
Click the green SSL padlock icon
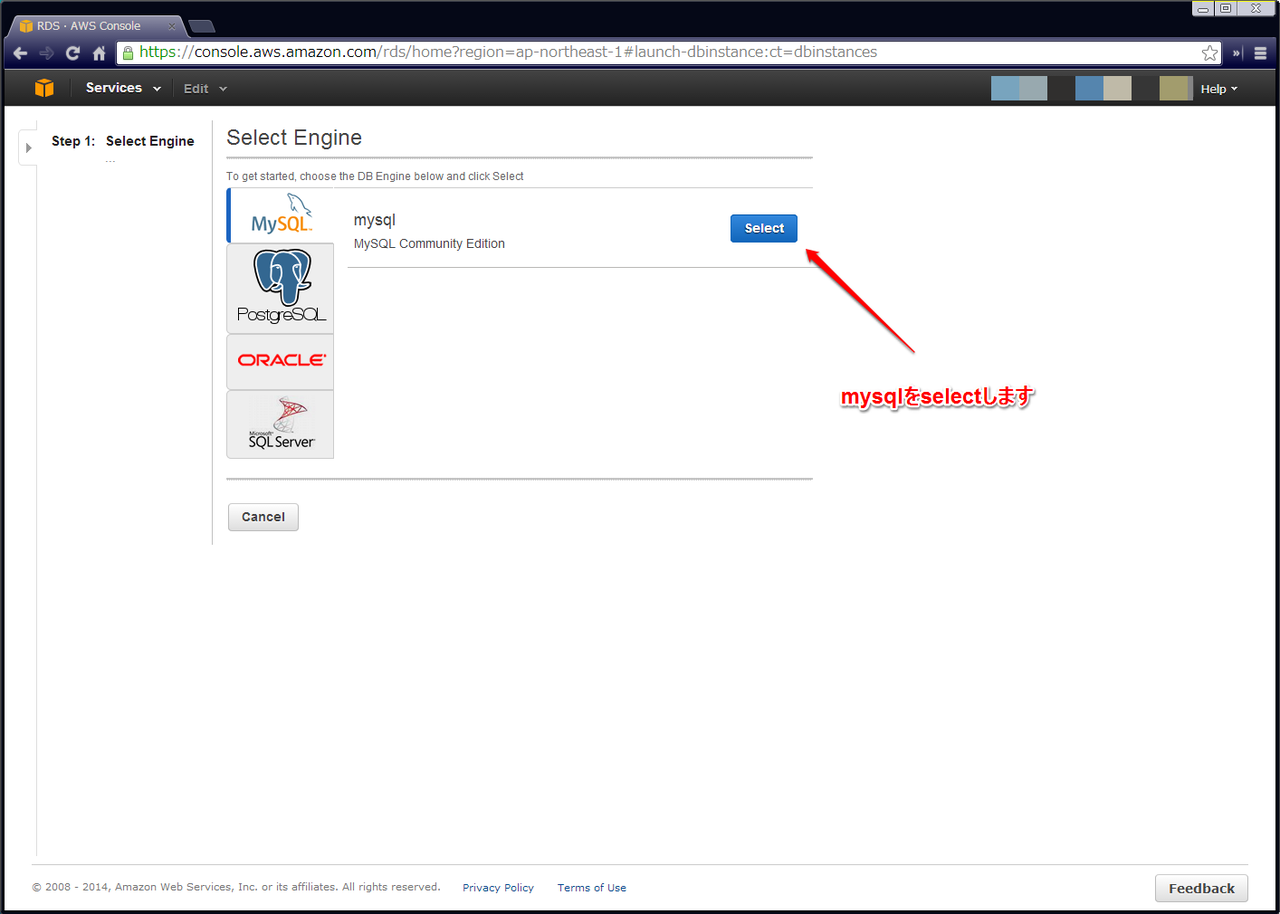click(128, 53)
